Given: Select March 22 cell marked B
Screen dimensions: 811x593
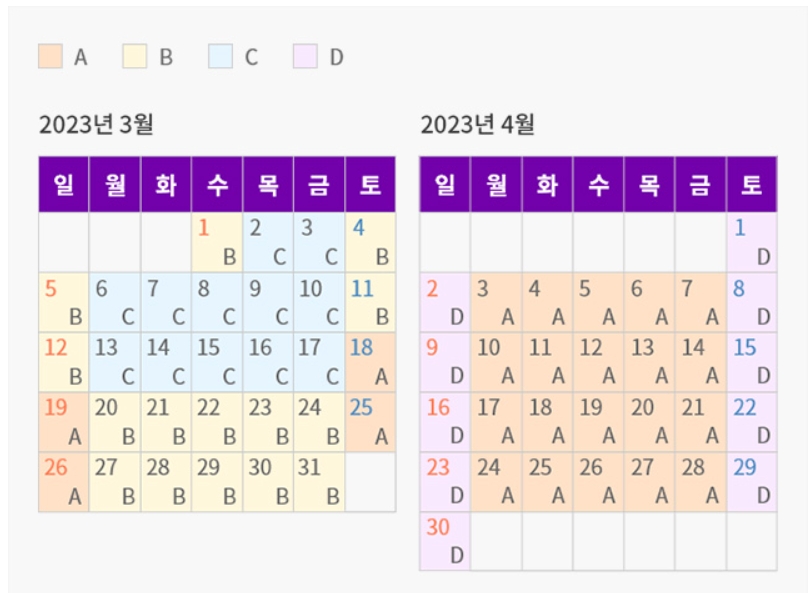Looking at the screenshot, I should click(217, 422).
